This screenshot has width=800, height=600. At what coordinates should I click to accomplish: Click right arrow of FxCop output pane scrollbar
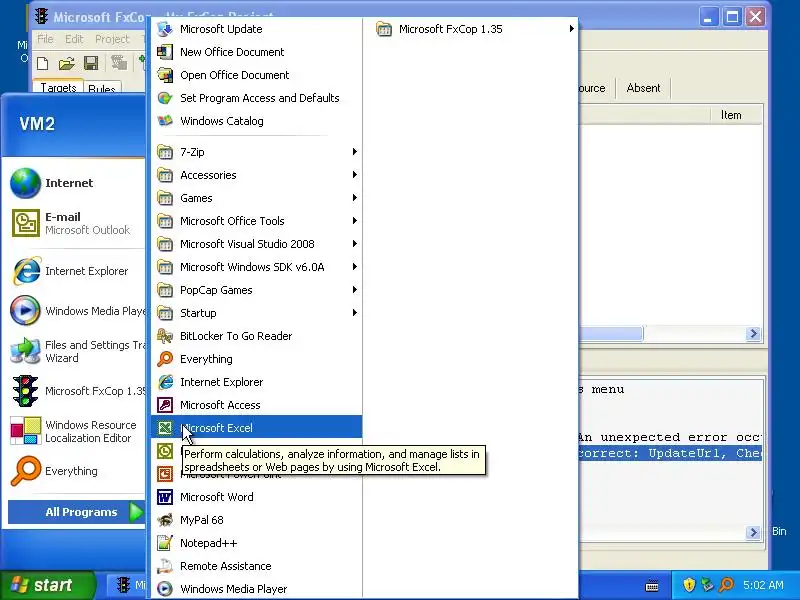753,532
